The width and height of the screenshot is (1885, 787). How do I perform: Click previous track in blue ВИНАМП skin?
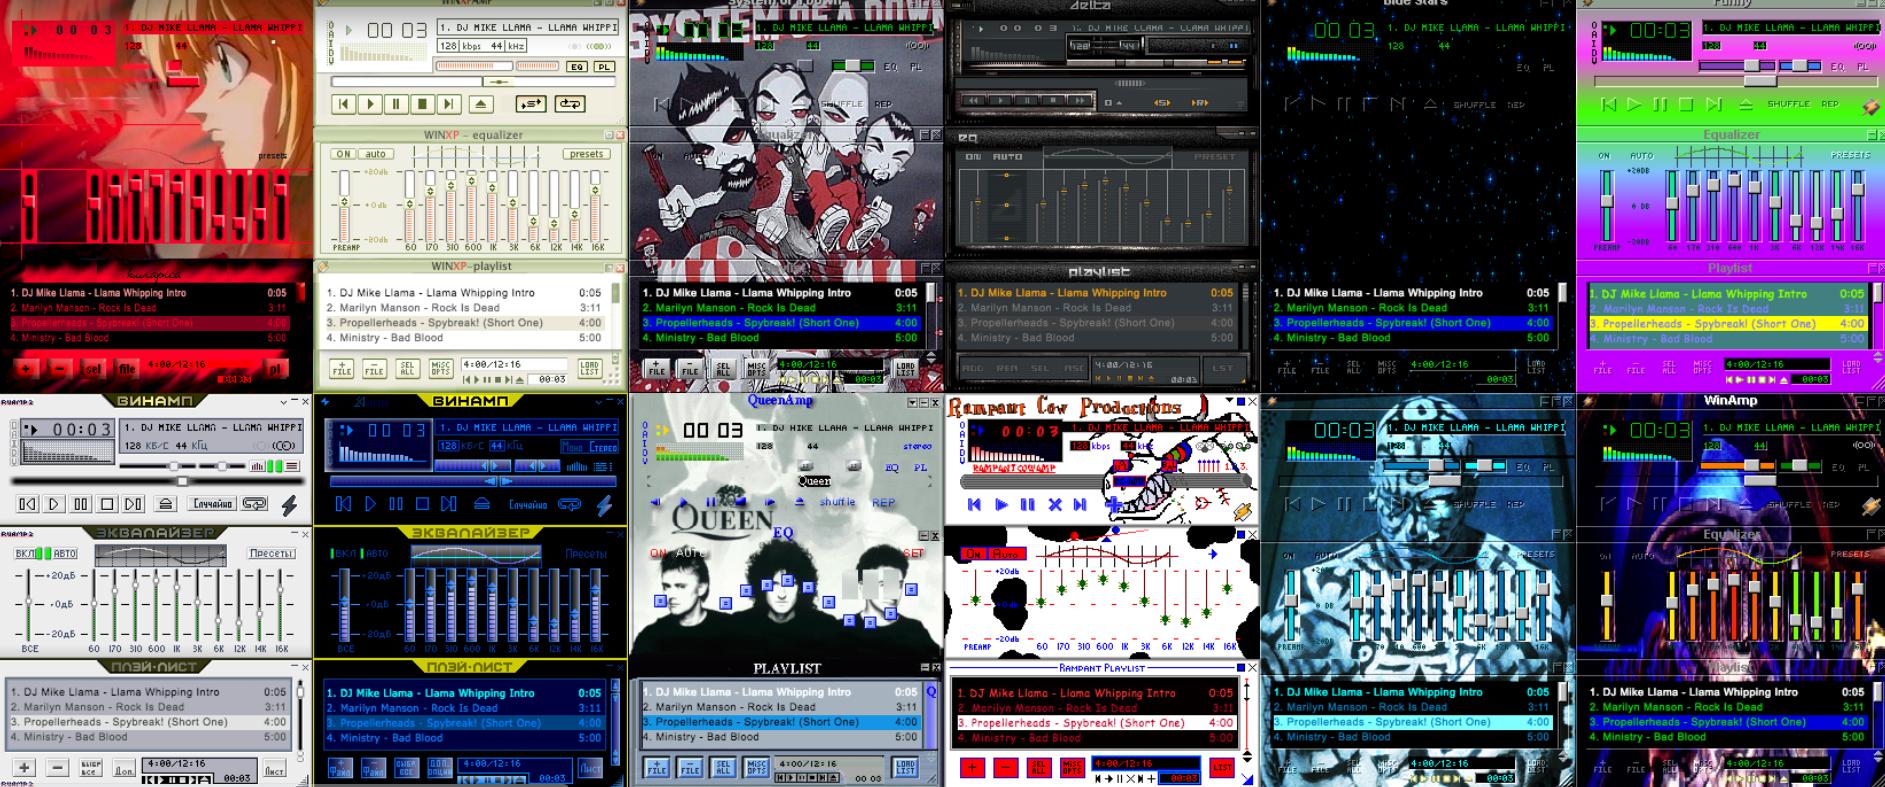(x=344, y=504)
